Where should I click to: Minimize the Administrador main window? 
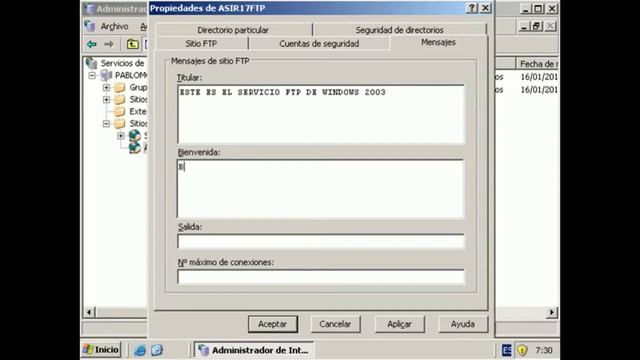coord(526,9)
